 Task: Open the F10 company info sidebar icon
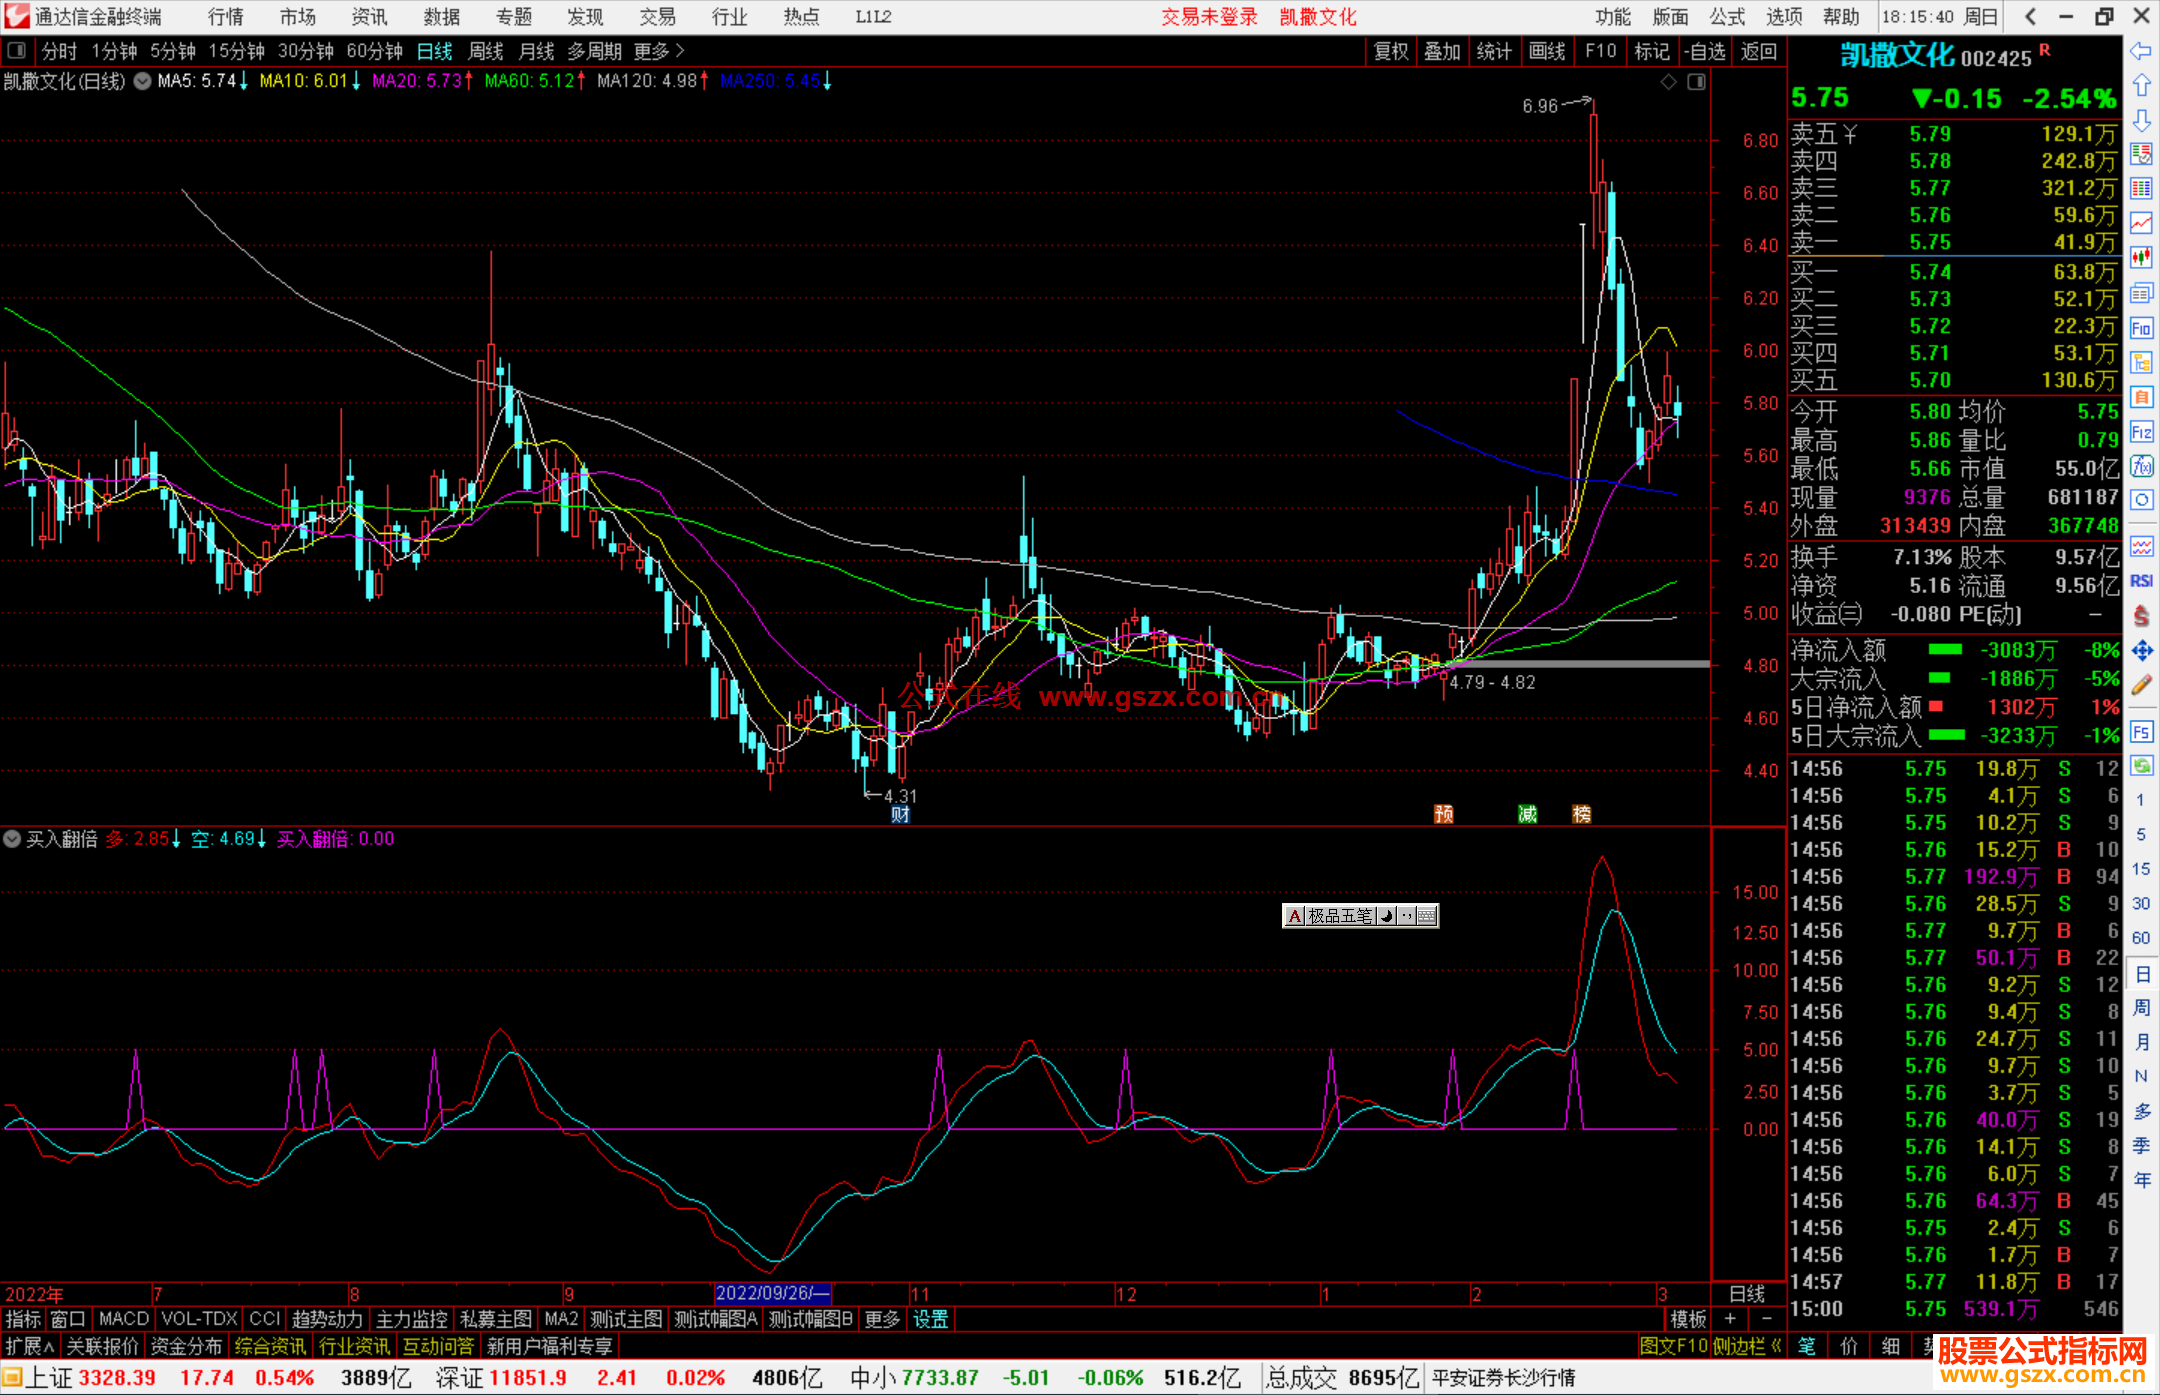pos(2141,329)
